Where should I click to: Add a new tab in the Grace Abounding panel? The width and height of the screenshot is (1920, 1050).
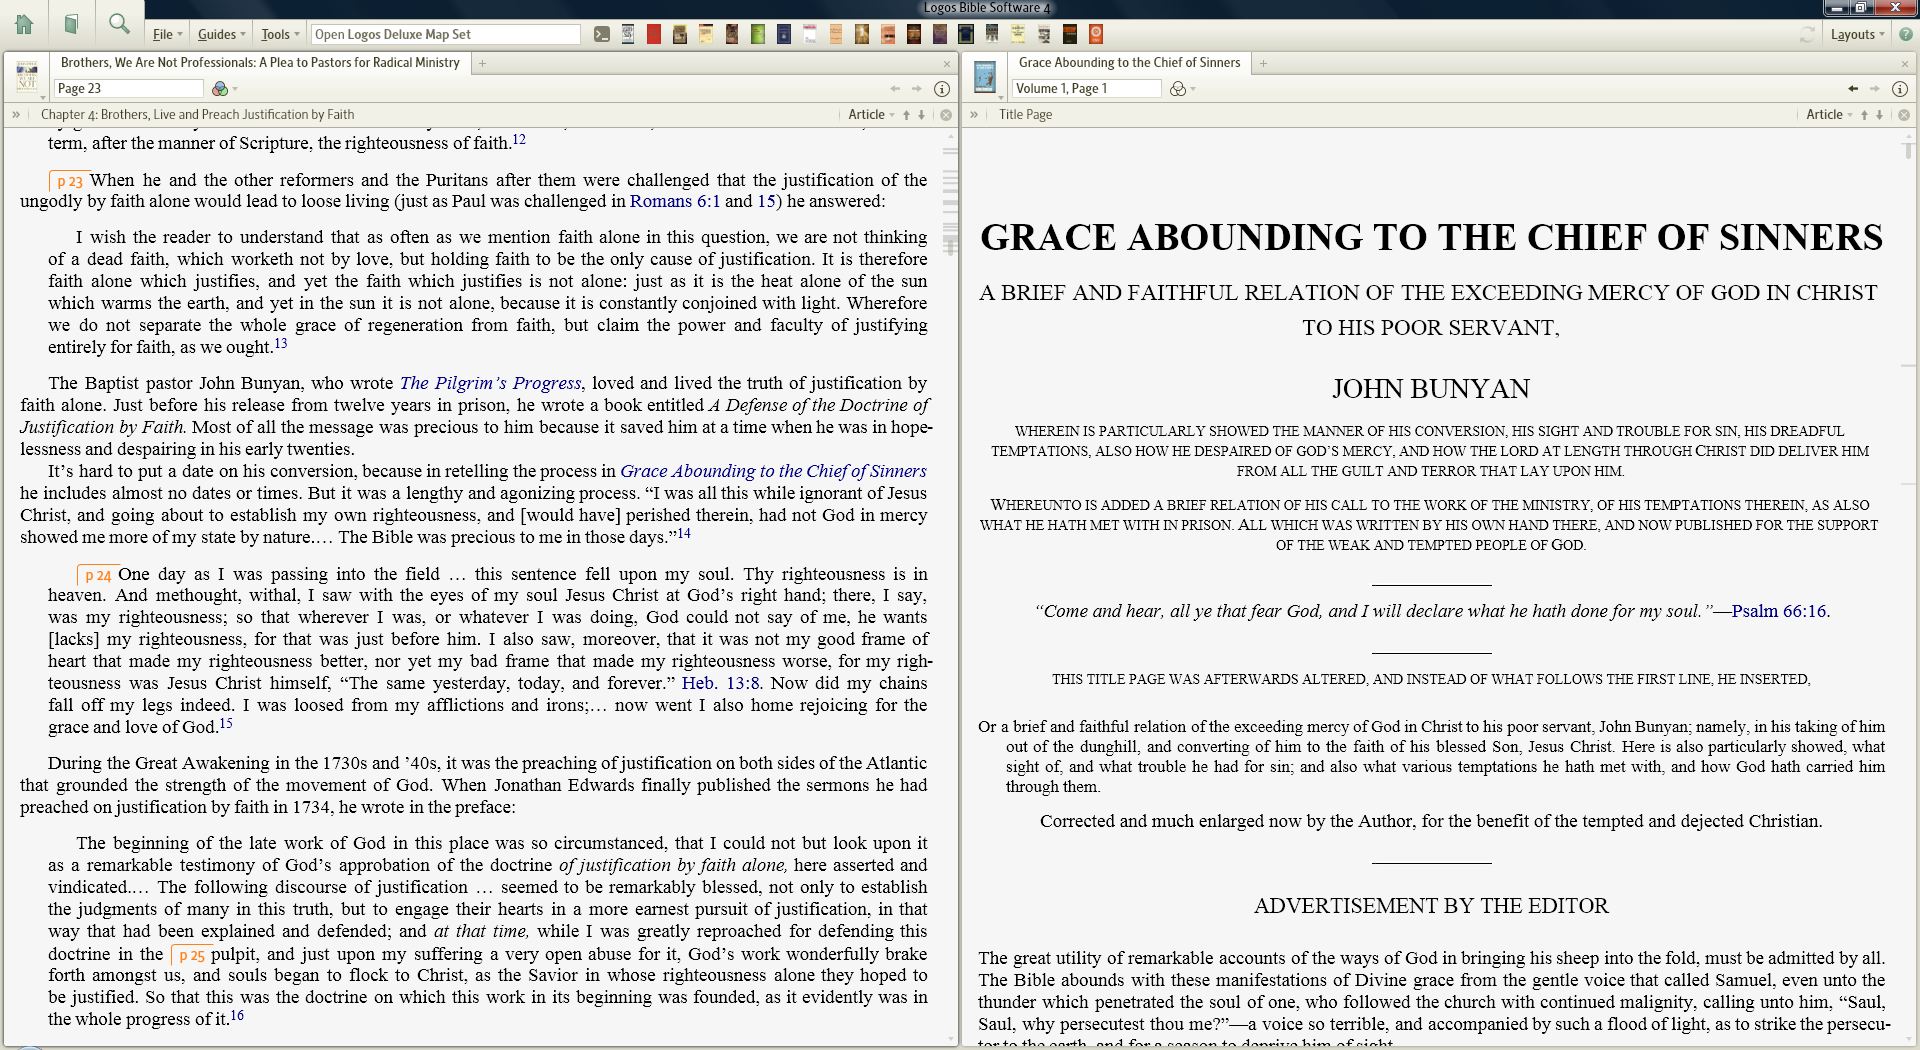[1263, 63]
